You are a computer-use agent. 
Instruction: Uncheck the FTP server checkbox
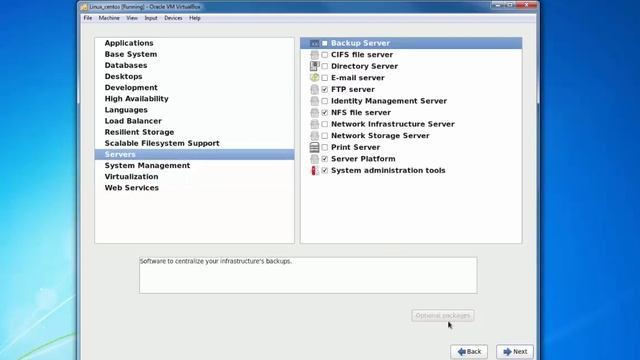(x=324, y=89)
